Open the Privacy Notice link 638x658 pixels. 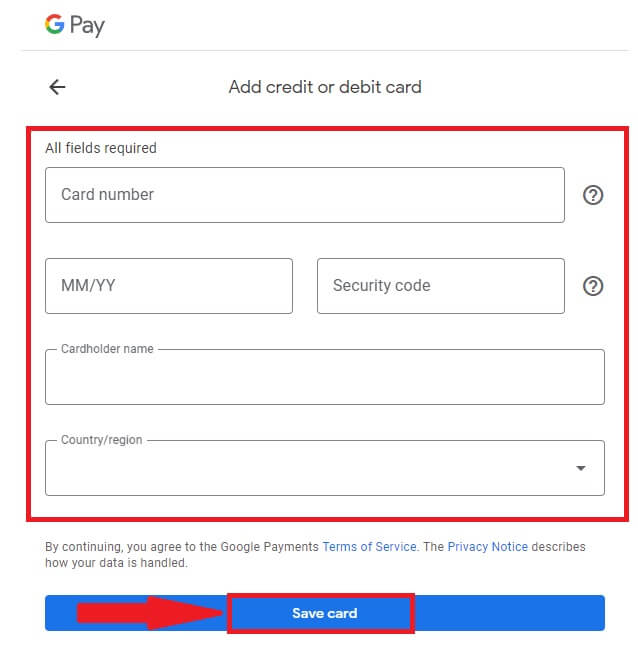click(x=487, y=547)
